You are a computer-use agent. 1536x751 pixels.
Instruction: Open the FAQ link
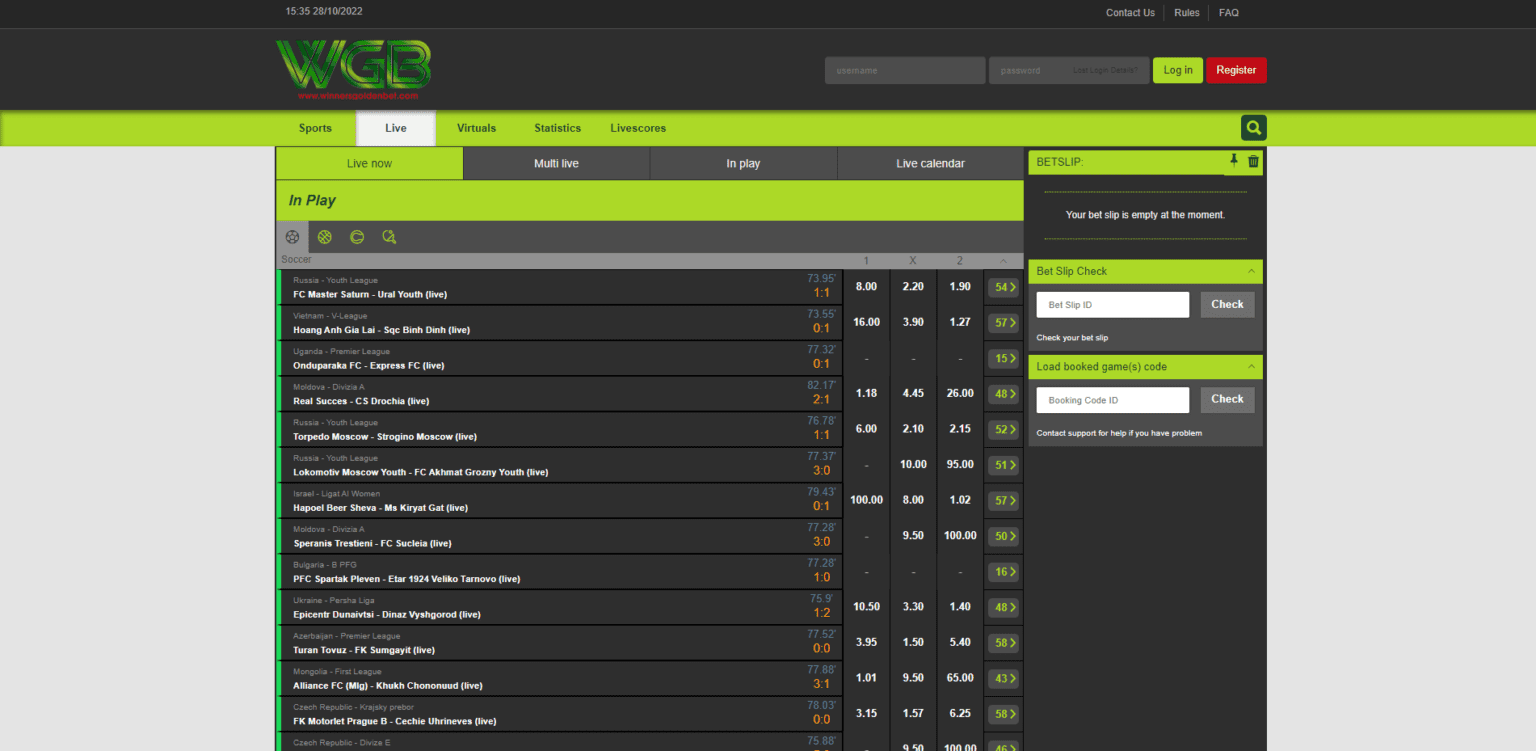[x=1228, y=13]
